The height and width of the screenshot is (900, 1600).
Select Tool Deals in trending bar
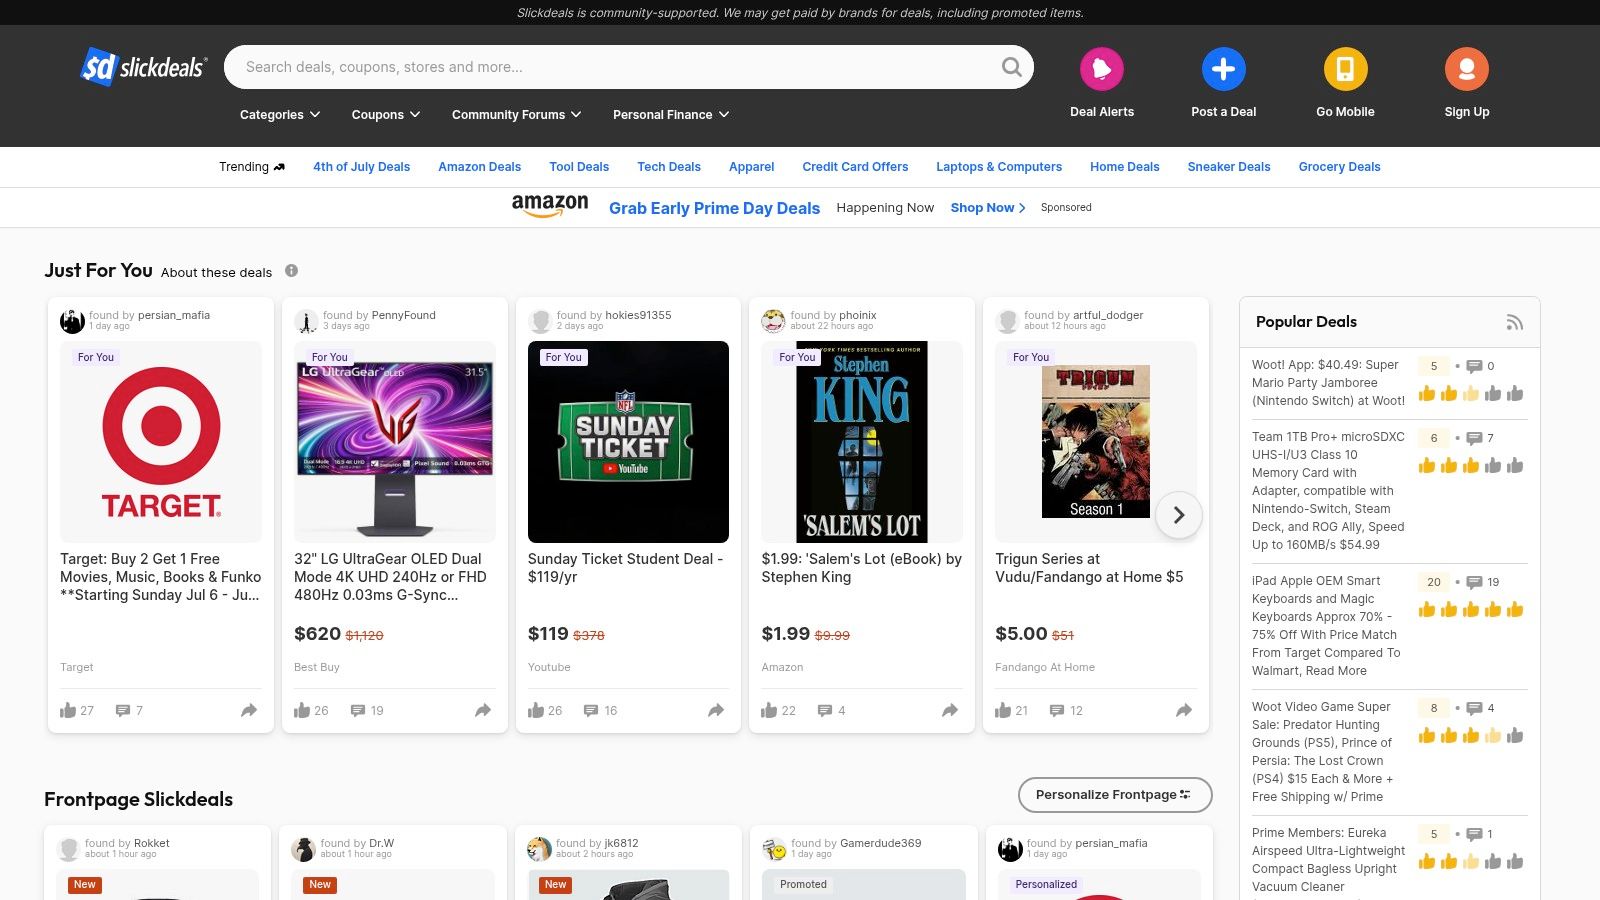579,167
